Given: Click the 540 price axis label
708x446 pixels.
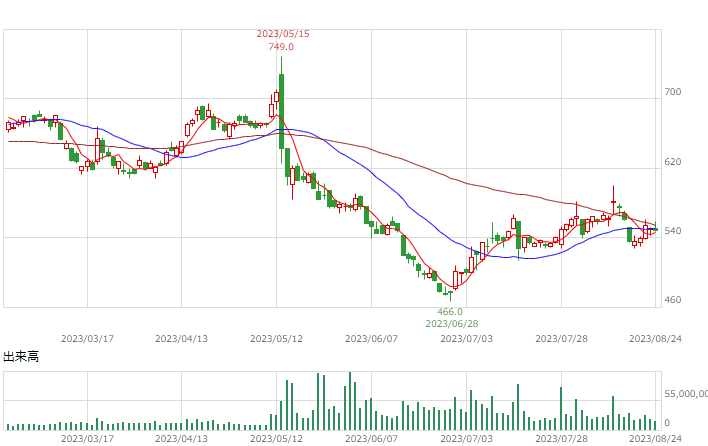Looking at the screenshot, I should 672,231.
